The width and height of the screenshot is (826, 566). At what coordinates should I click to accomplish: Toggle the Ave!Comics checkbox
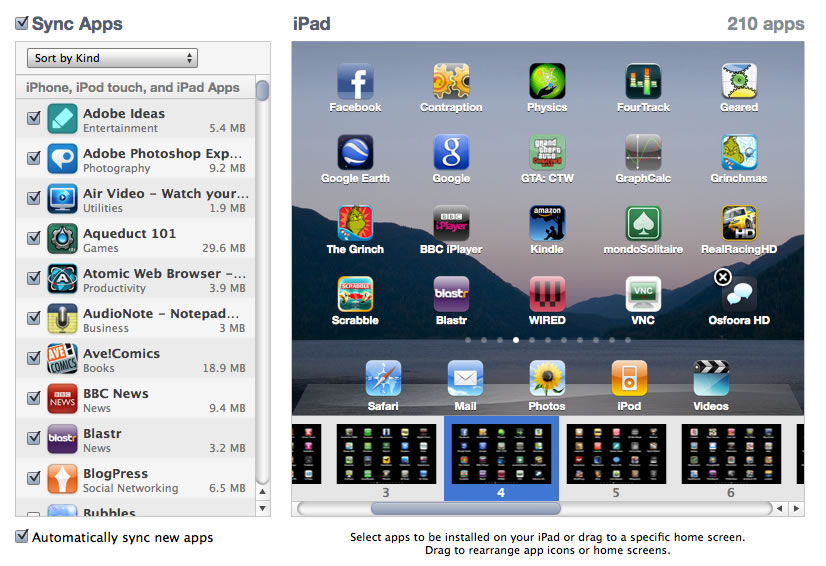pos(34,358)
